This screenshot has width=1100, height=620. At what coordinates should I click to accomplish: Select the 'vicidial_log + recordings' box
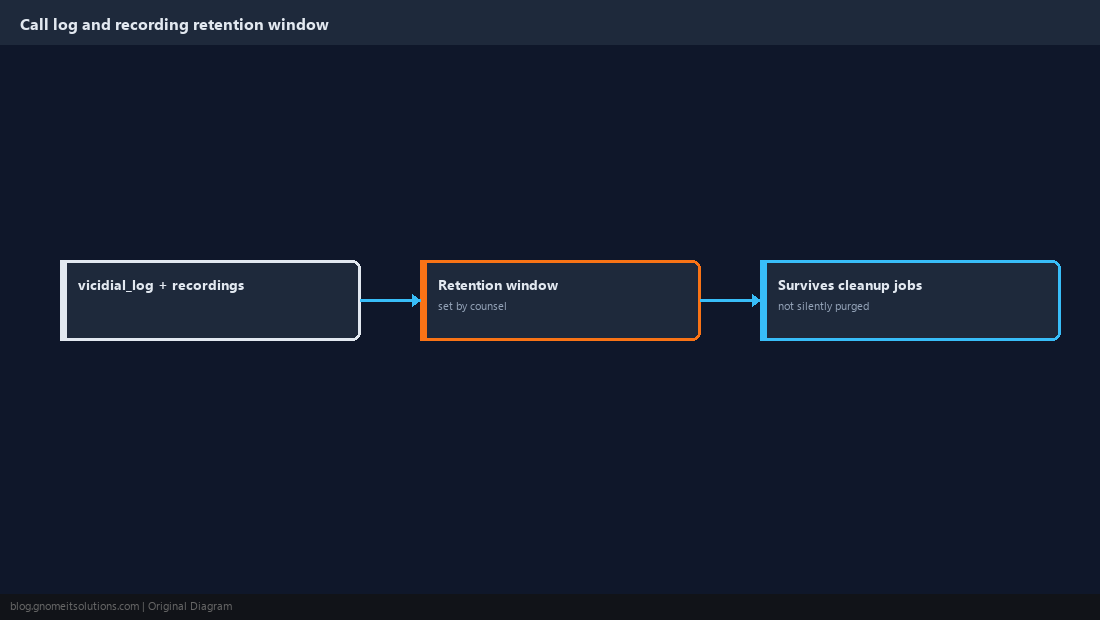click(x=210, y=300)
